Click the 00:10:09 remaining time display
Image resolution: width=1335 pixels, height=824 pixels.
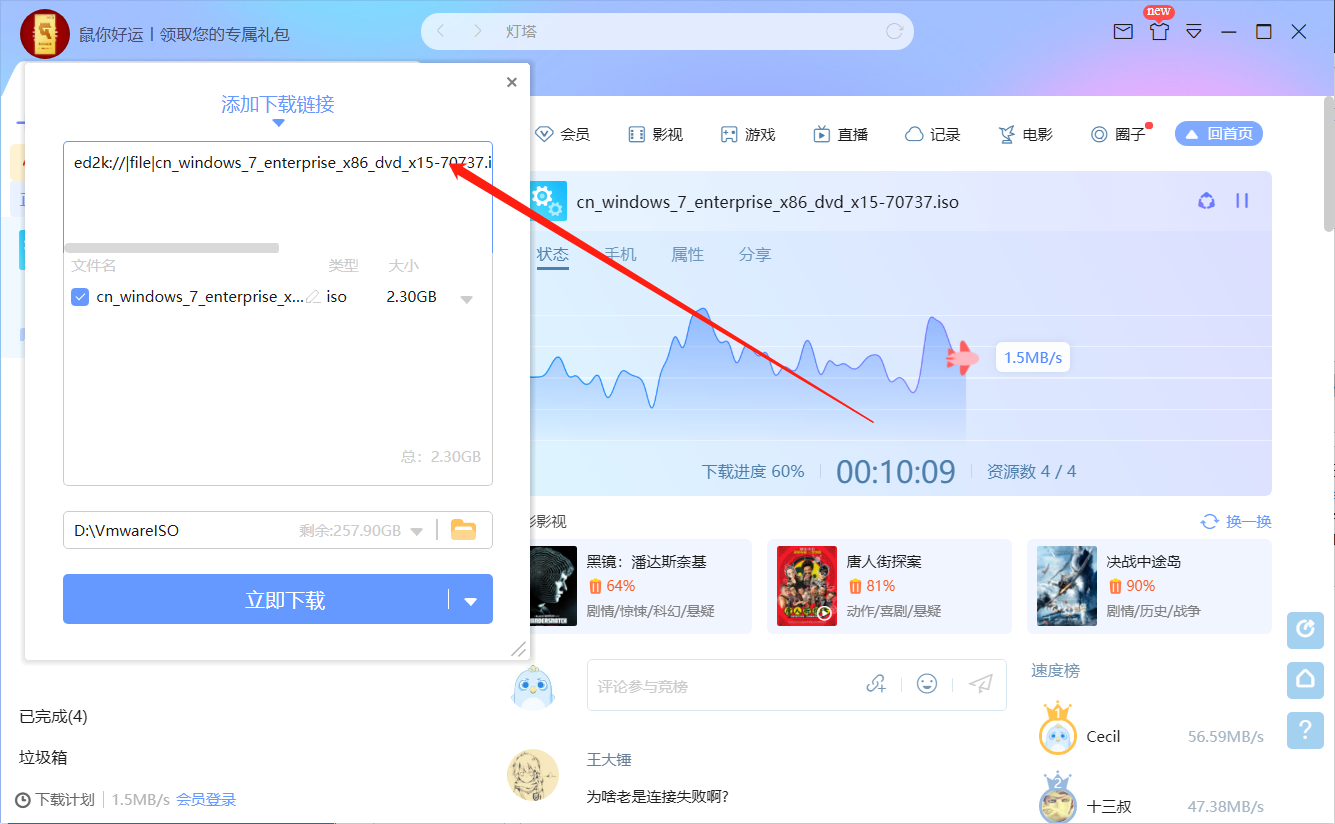click(x=896, y=471)
